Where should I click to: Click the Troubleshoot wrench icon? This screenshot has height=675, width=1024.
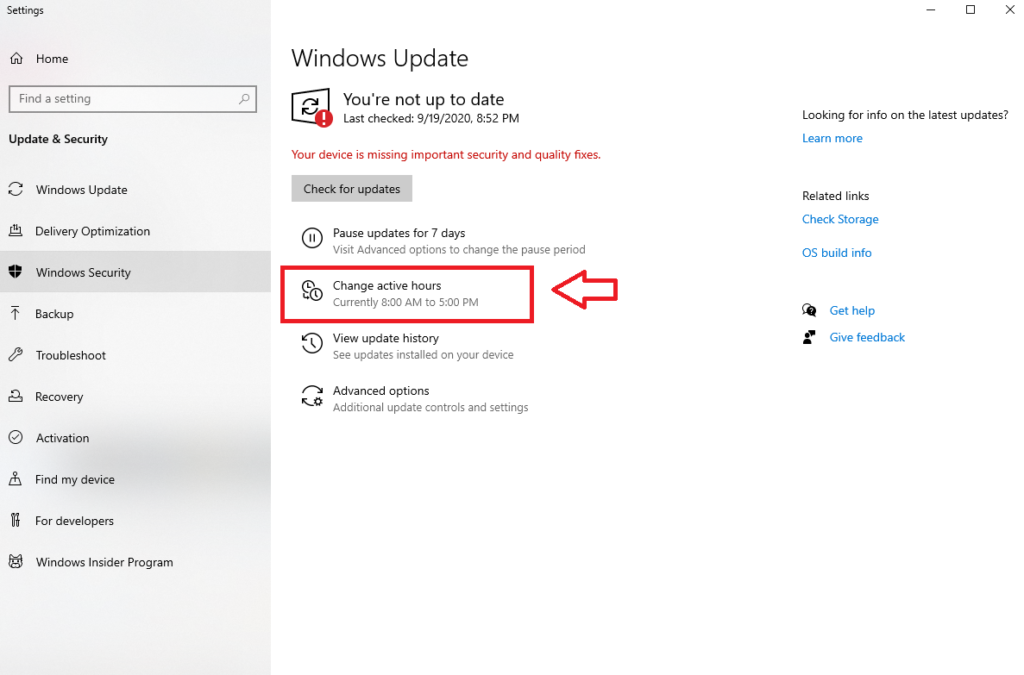point(16,354)
